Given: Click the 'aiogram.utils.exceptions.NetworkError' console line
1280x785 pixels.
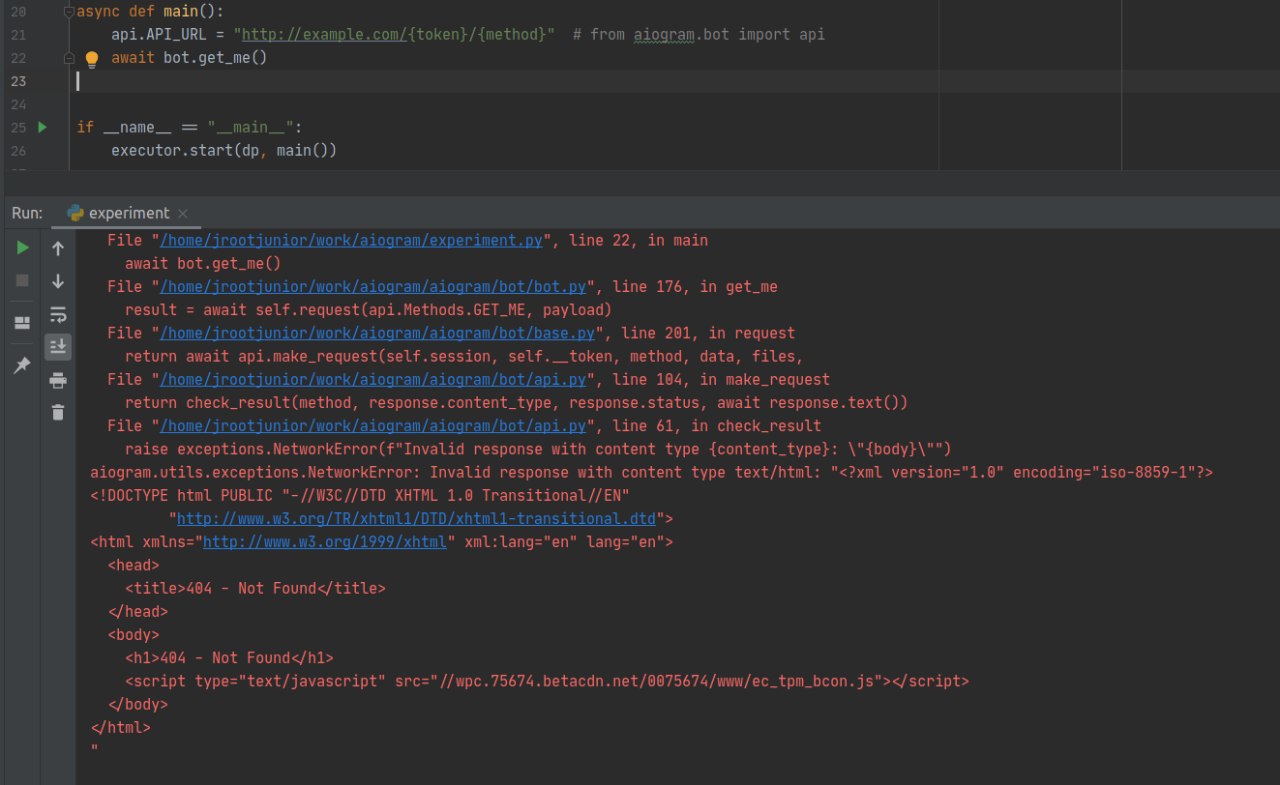Looking at the screenshot, I should click(x=651, y=472).
